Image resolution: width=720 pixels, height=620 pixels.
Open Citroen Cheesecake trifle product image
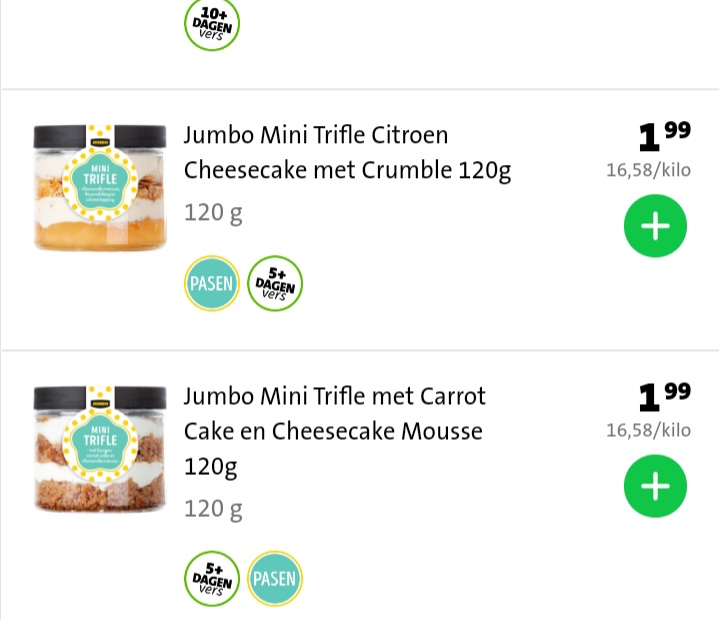tap(100, 187)
